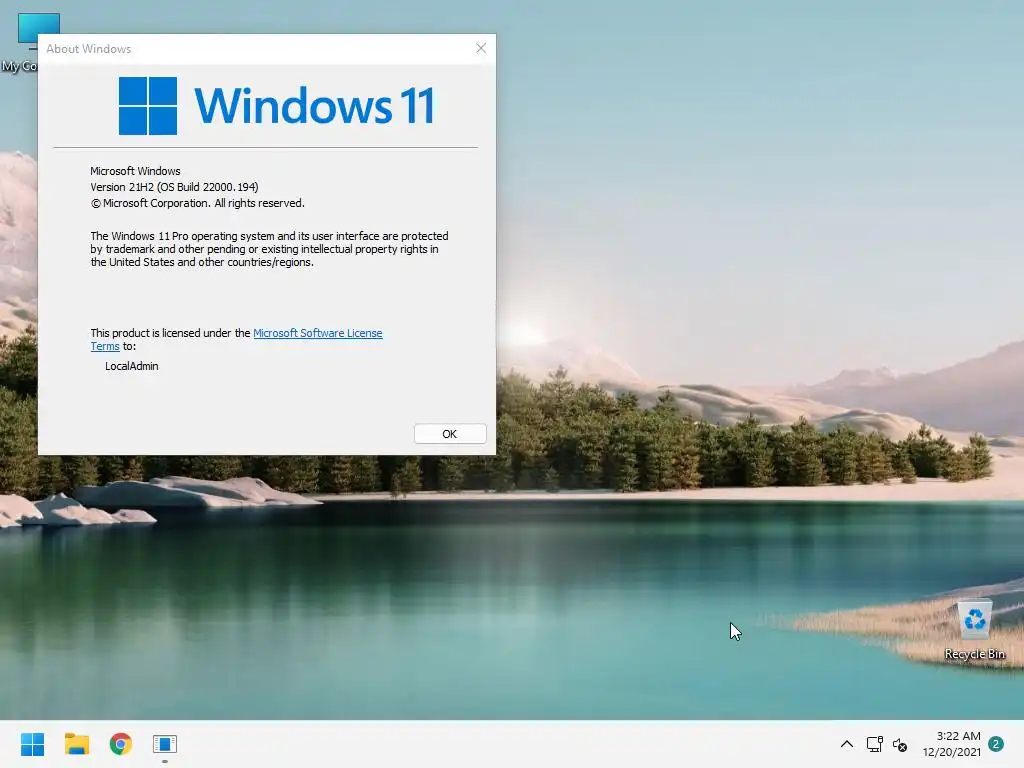Launch Google Chrome from the taskbar
Screen dimensions: 1024x768
121,744
